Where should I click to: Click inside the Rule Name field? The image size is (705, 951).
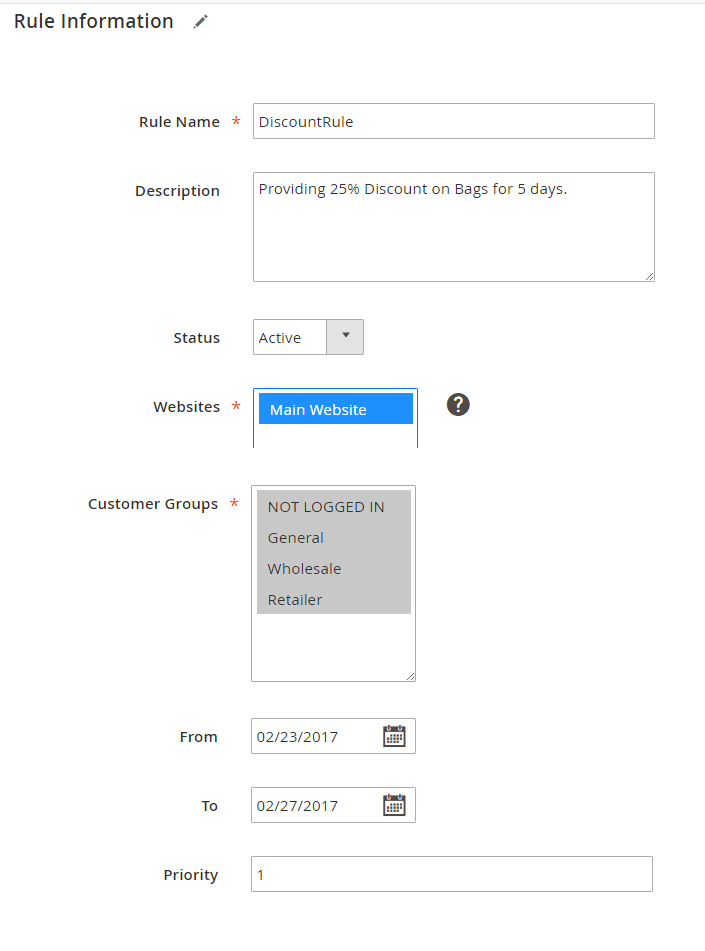coord(453,121)
